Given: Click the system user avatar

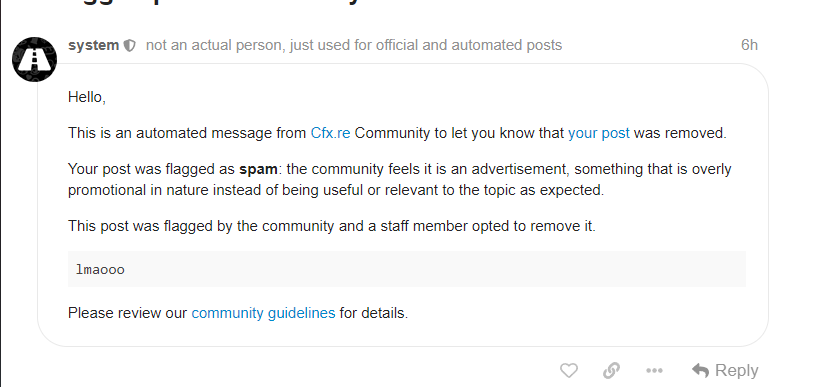Looking at the screenshot, I should point(34,59).
